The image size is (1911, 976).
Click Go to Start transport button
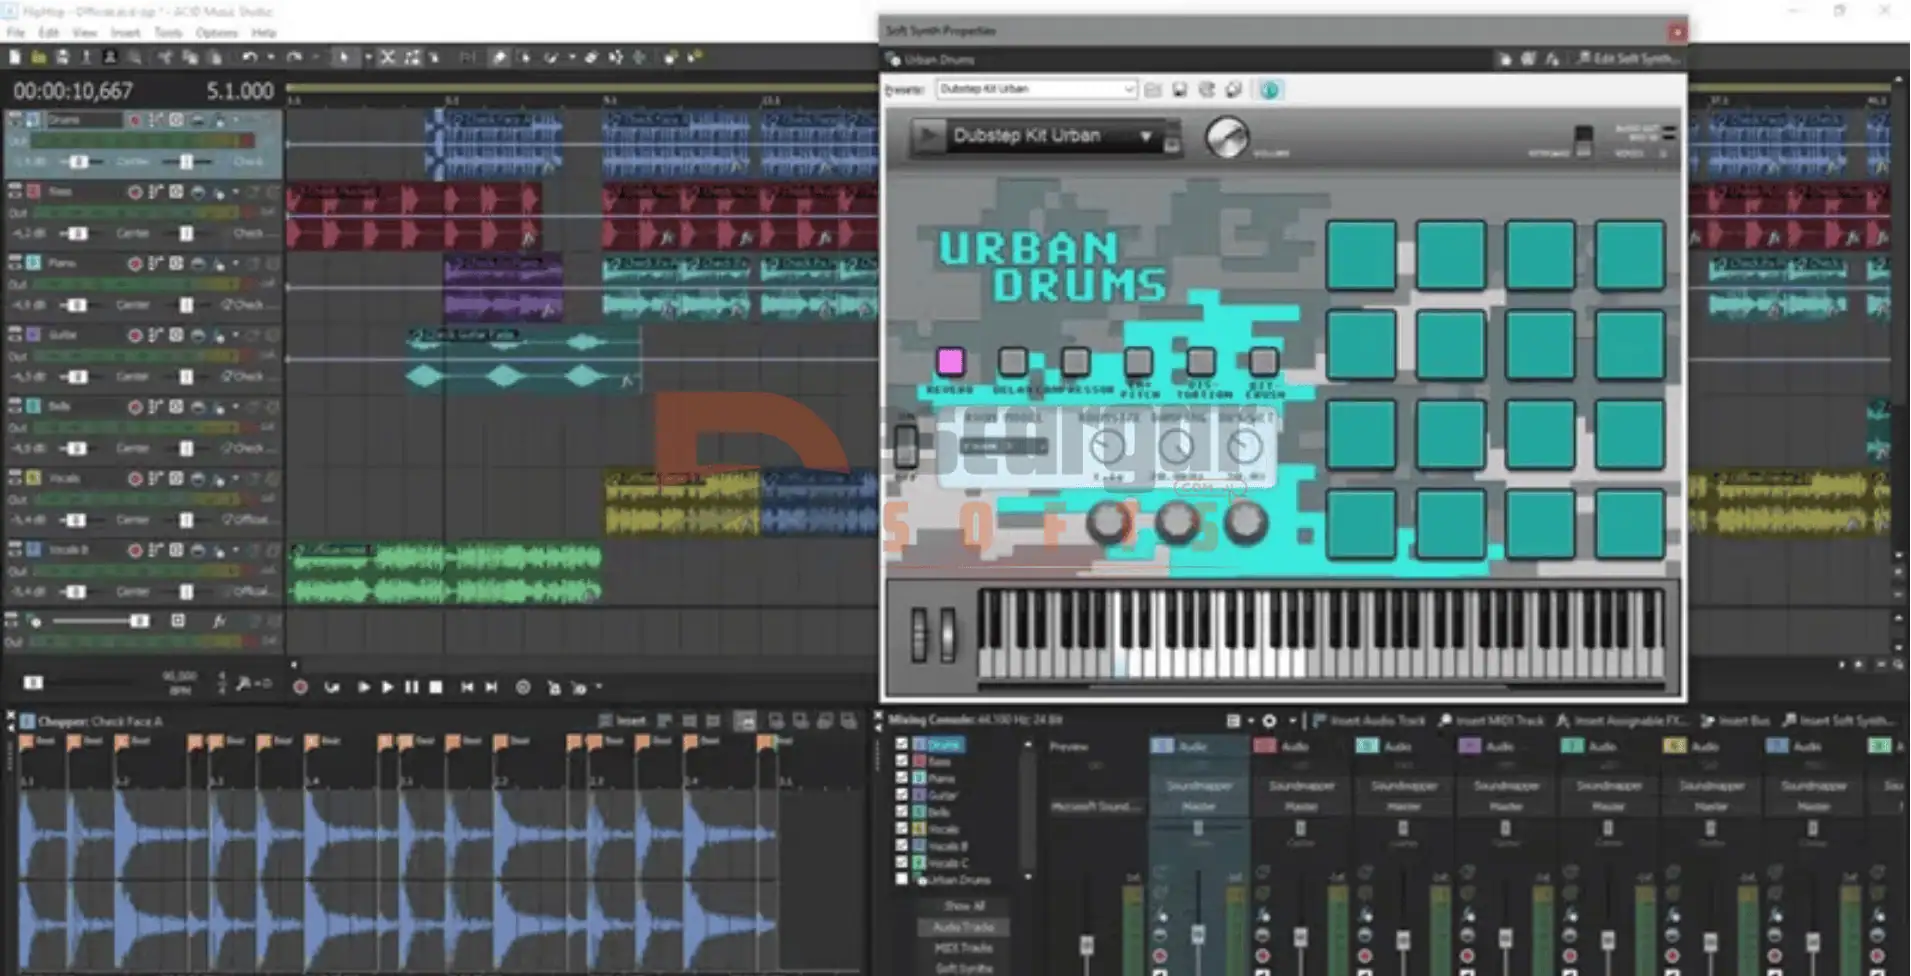pyautogui.click(x=467, y=687)
